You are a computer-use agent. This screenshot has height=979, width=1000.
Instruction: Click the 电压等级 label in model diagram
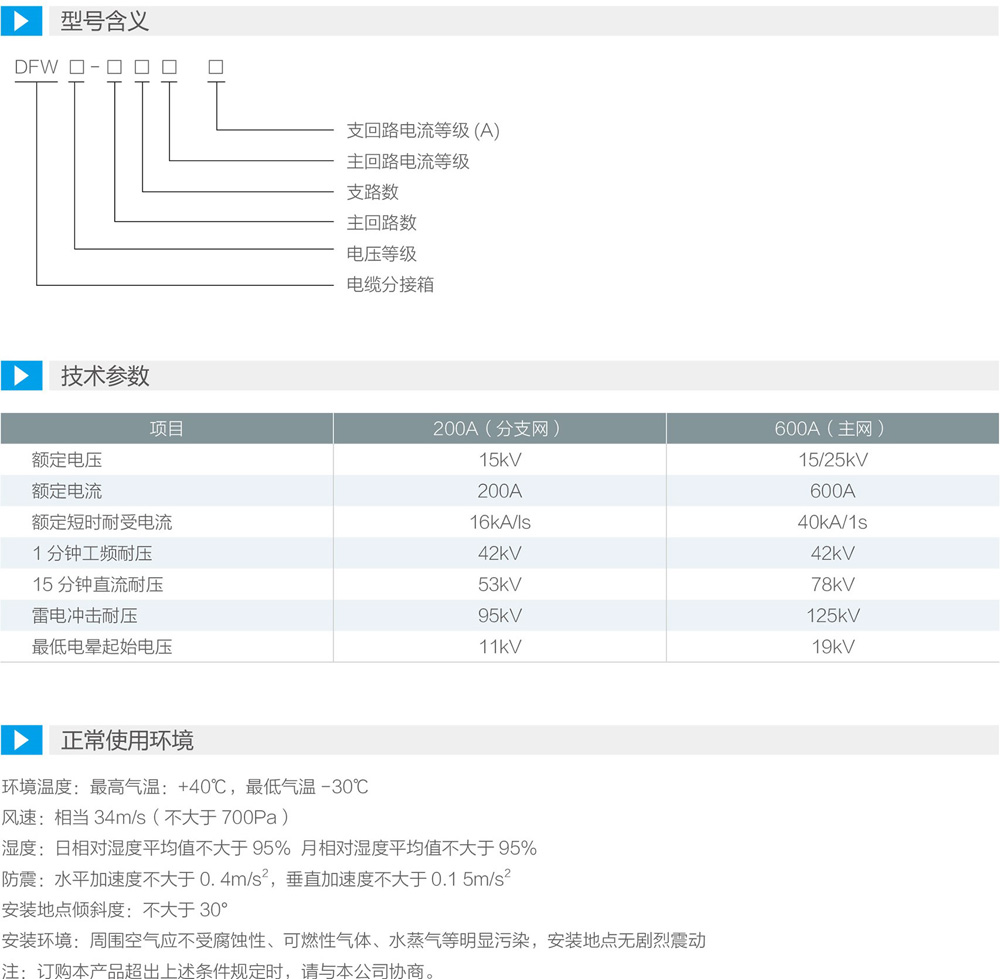click(381, 254)
